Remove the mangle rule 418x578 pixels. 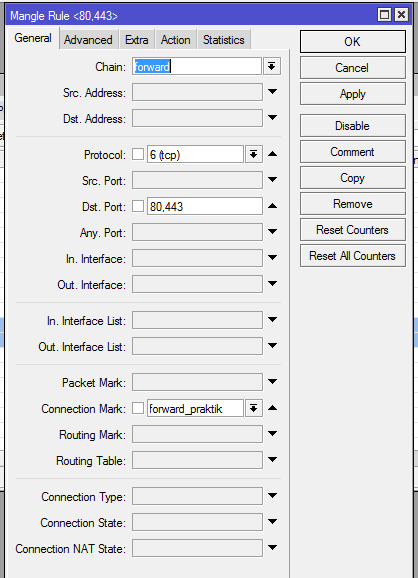point(353,204)
